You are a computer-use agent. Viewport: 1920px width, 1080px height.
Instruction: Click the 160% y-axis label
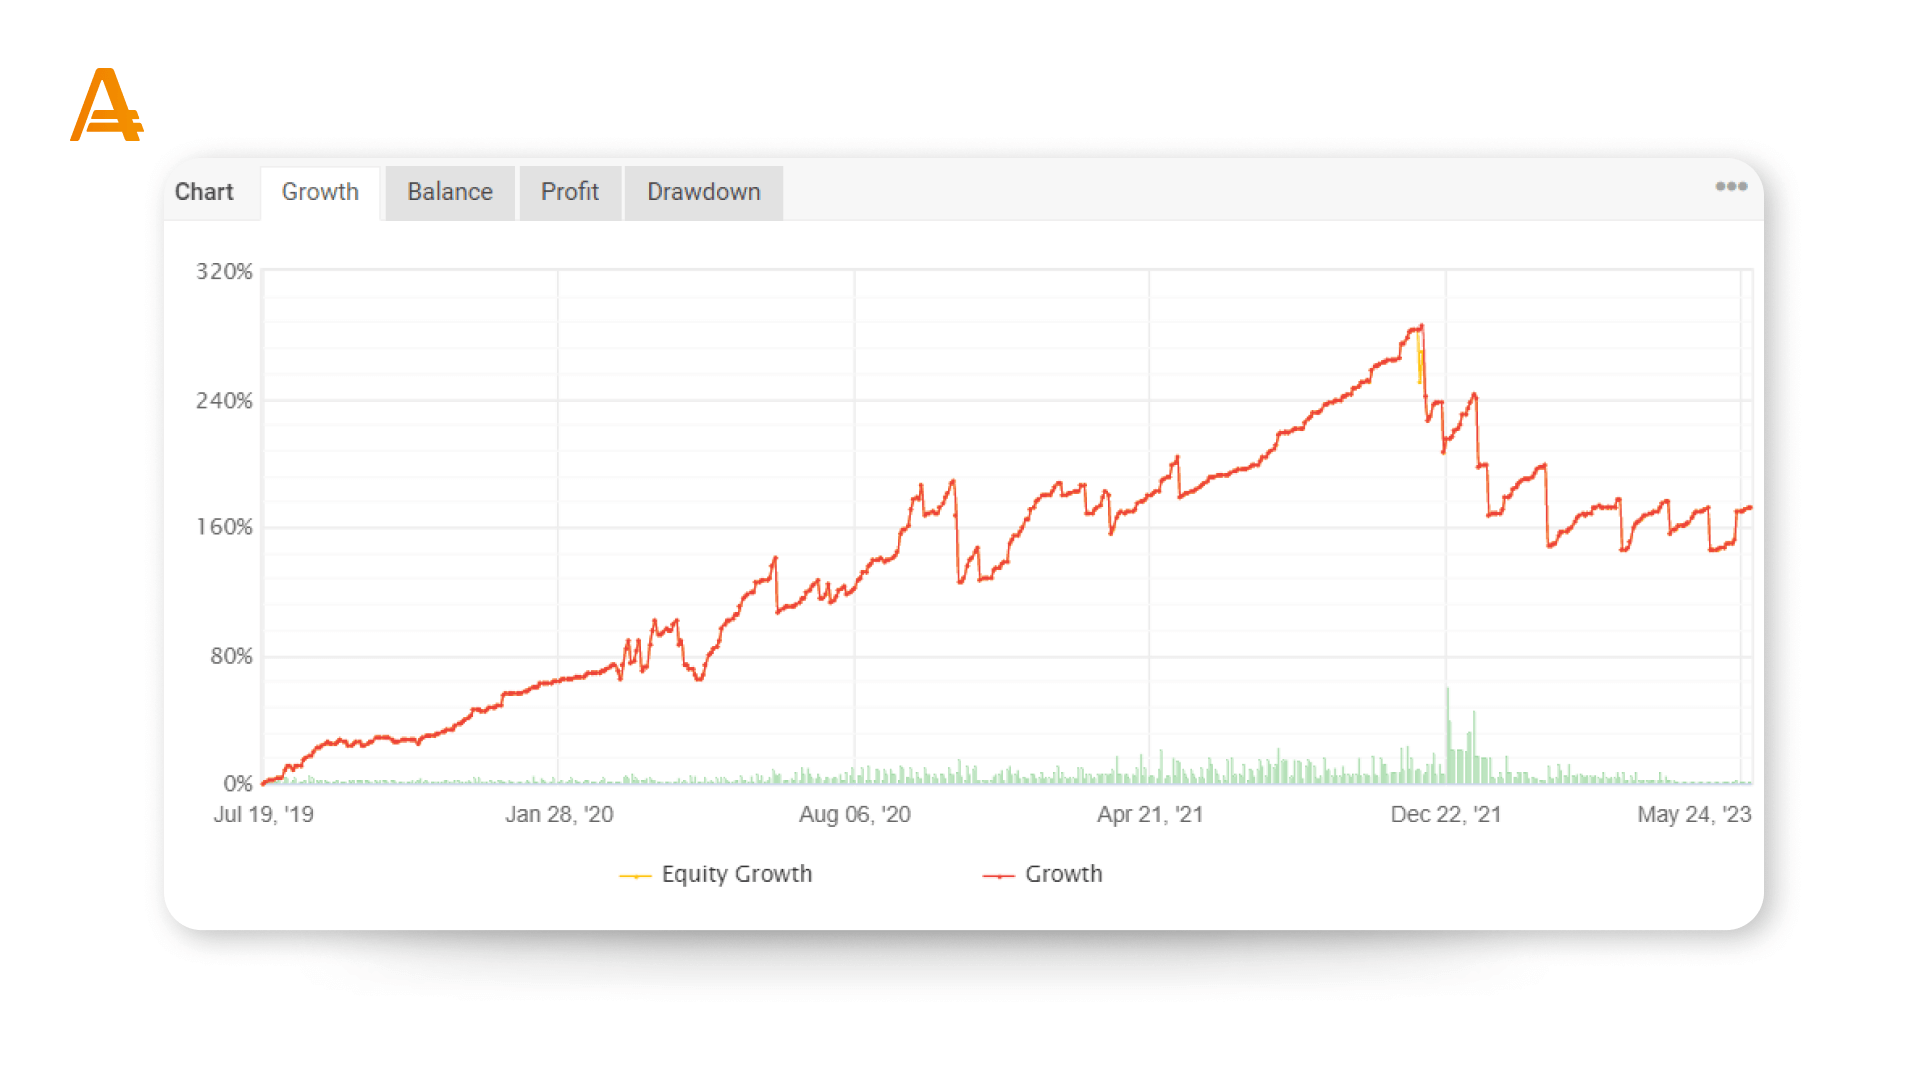click(x=224, y=527)
